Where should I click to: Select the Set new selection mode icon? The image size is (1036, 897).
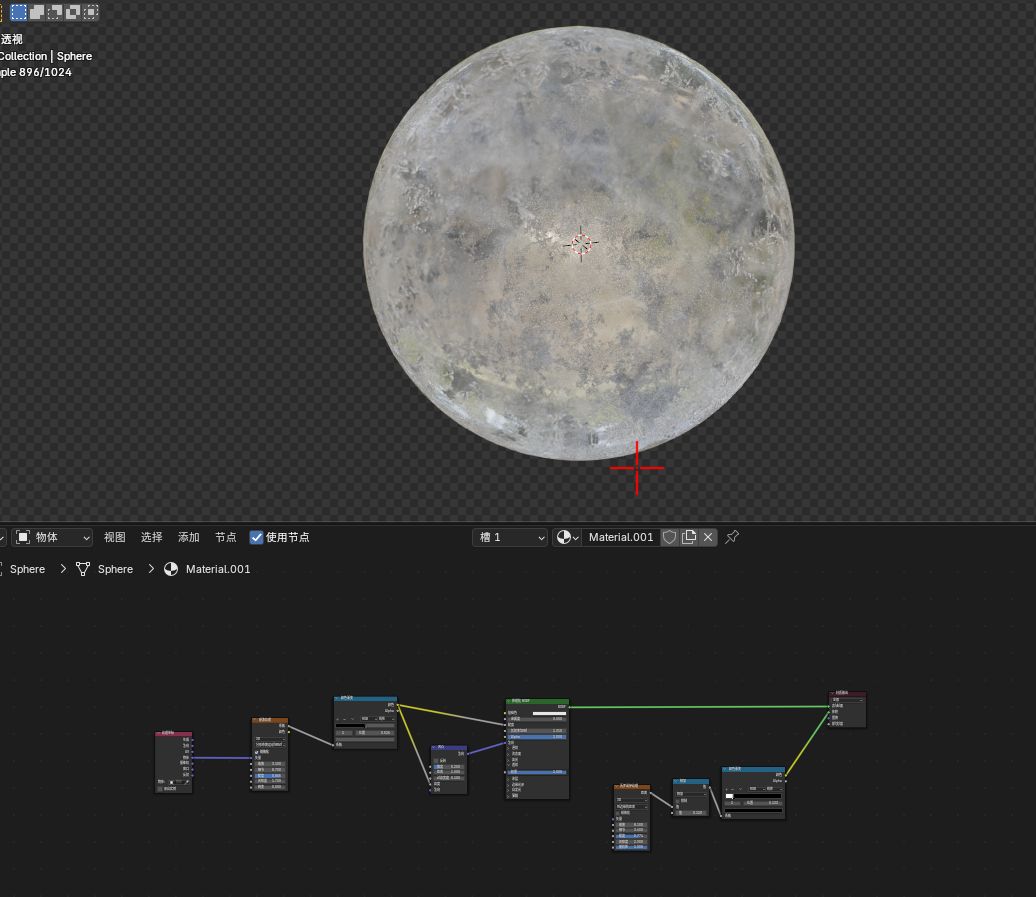click(x=19, y=12)
